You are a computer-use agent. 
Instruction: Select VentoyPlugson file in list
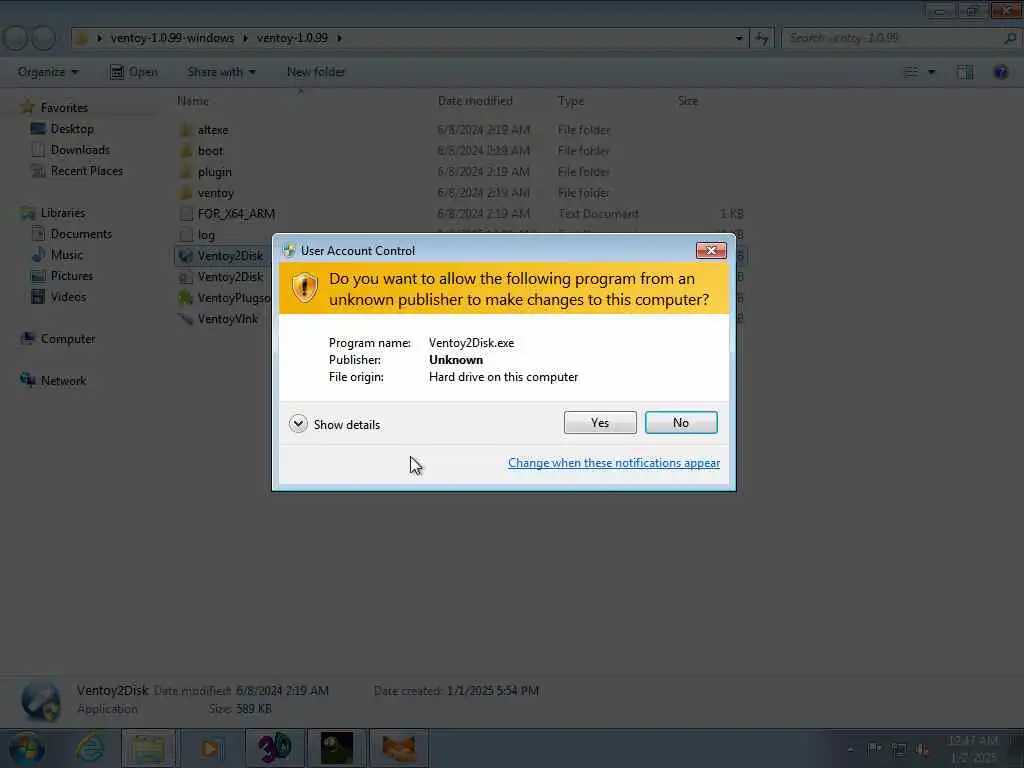(233, 298)
